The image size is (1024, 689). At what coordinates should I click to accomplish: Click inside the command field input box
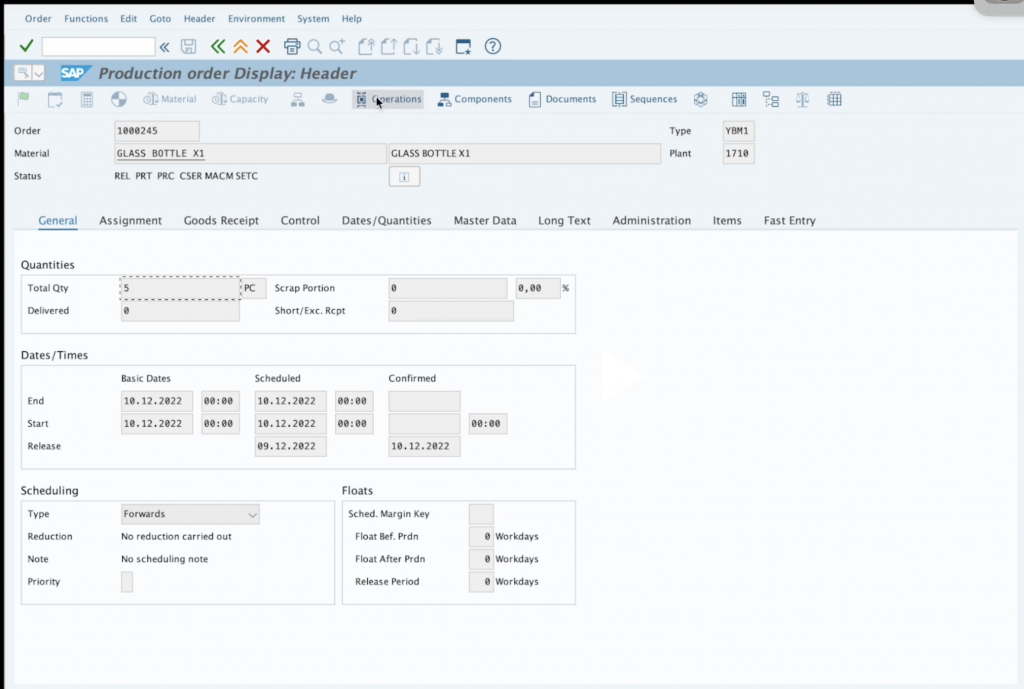[x=97, y=46]
